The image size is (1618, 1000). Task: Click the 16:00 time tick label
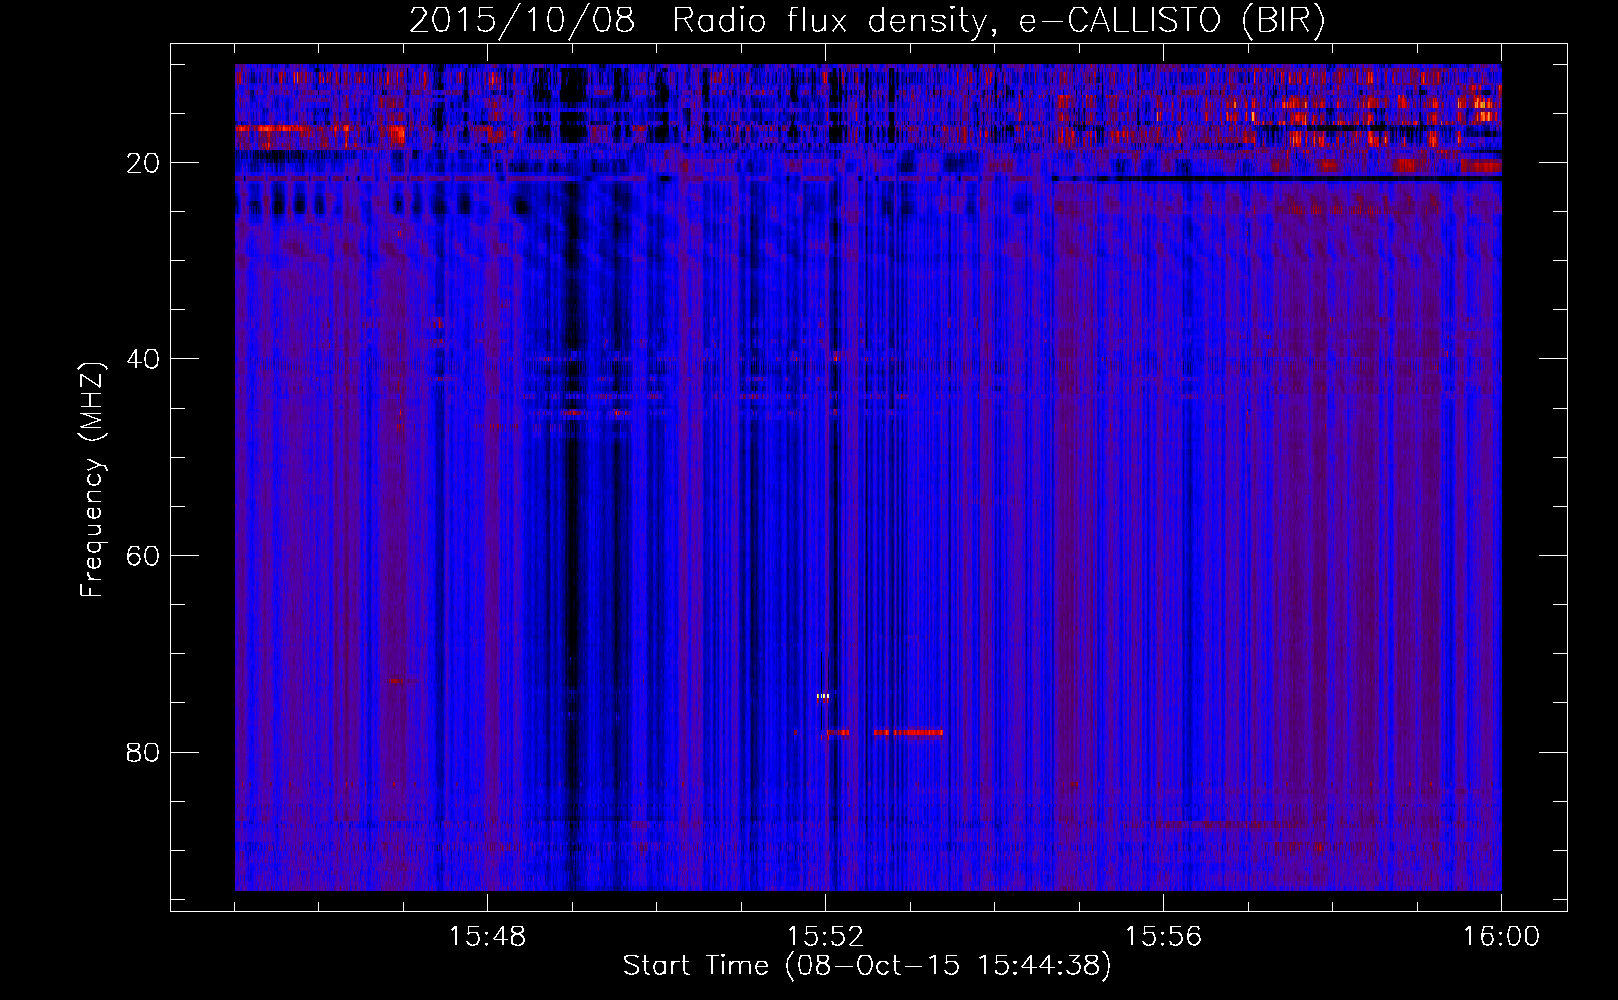click(x=1501, y=937)
